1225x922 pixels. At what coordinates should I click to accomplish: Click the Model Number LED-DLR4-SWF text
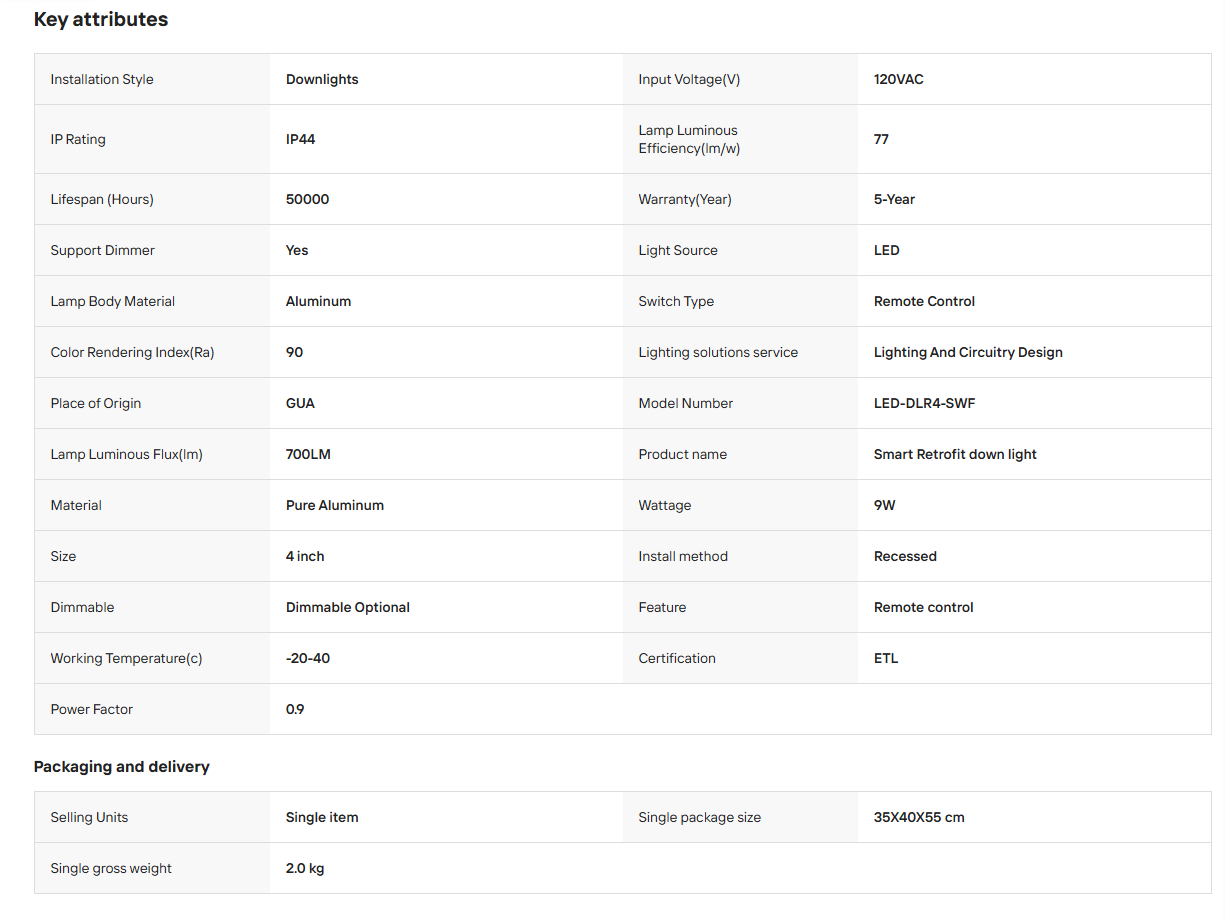(924, 403)
